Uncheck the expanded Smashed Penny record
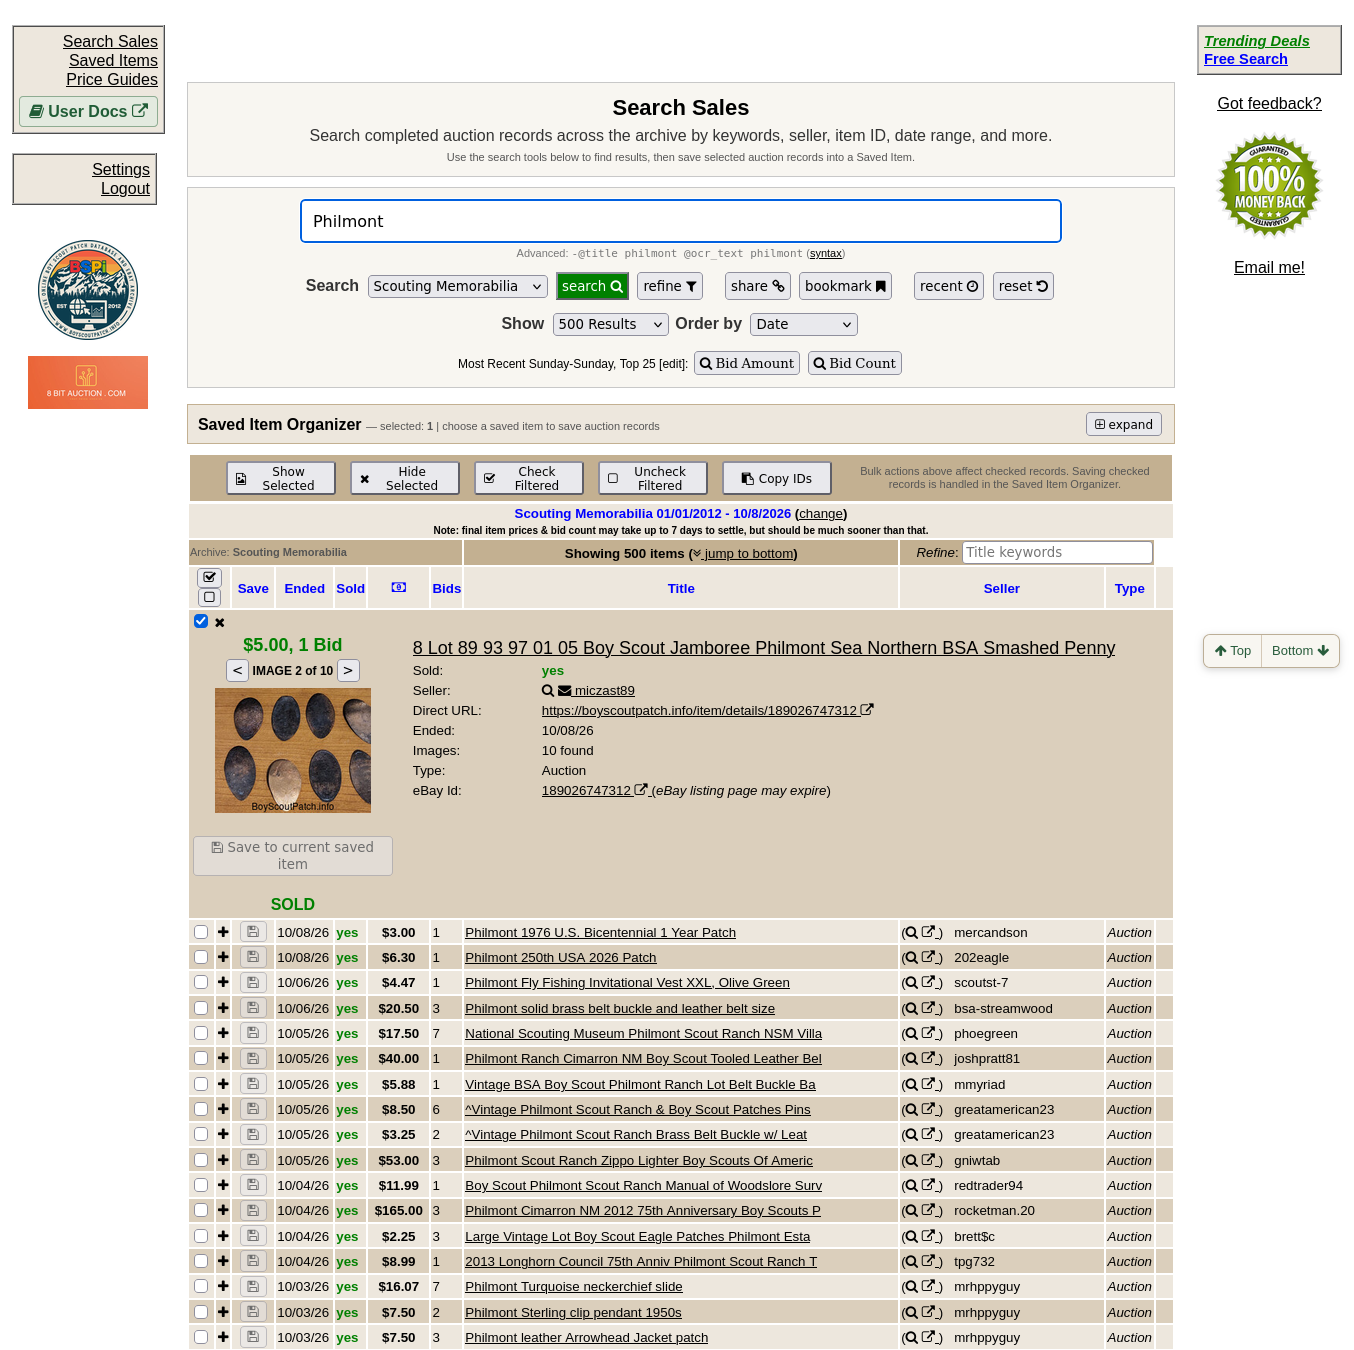Screen dimensions: 1354x1350 coord(201,621)
